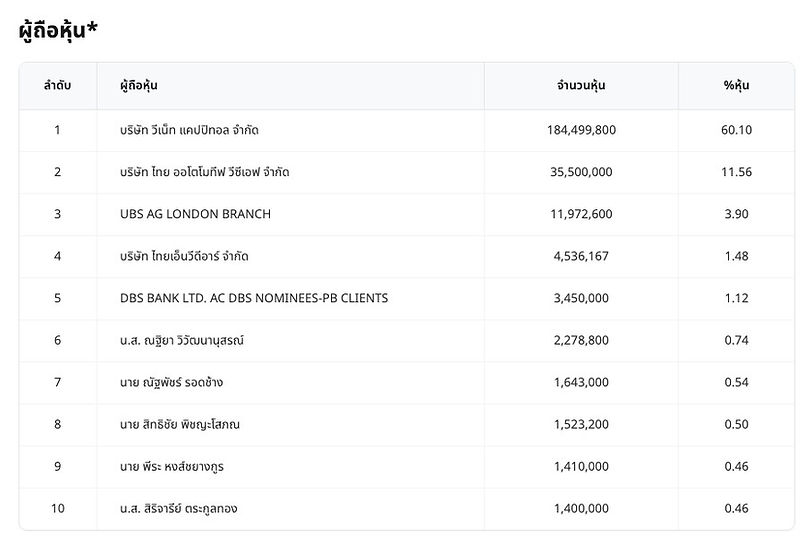
Task: Click share count 184,499,800
Action: click(x=581, y=130)
